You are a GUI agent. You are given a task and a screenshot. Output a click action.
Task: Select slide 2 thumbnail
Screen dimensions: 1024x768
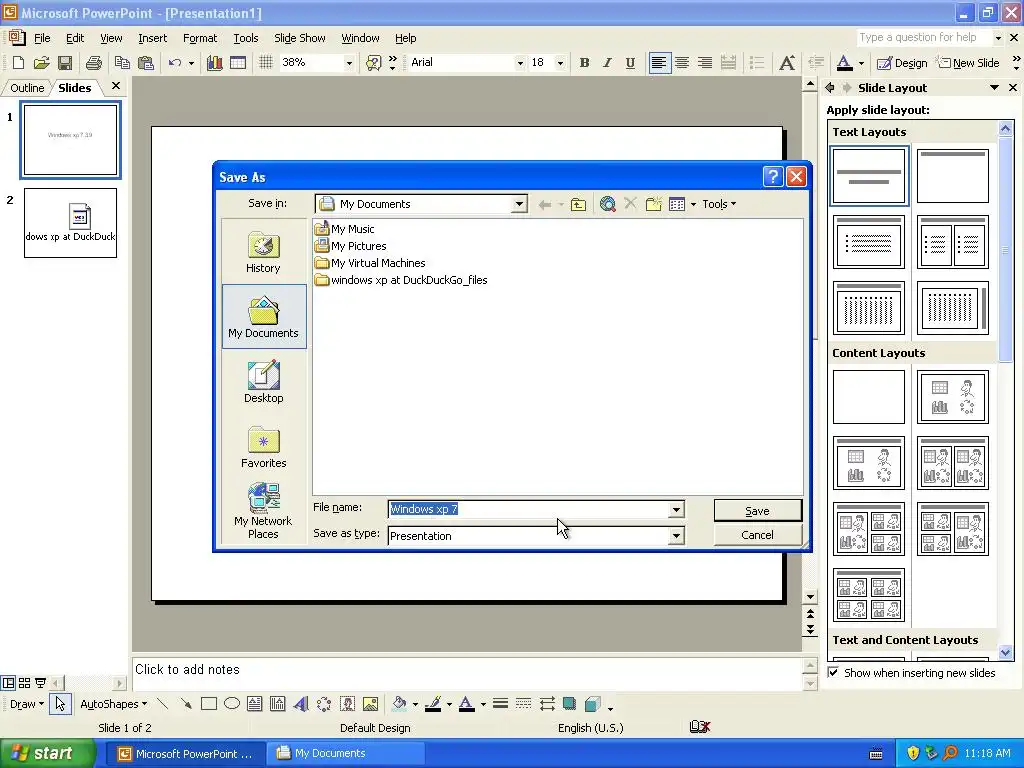71,223
